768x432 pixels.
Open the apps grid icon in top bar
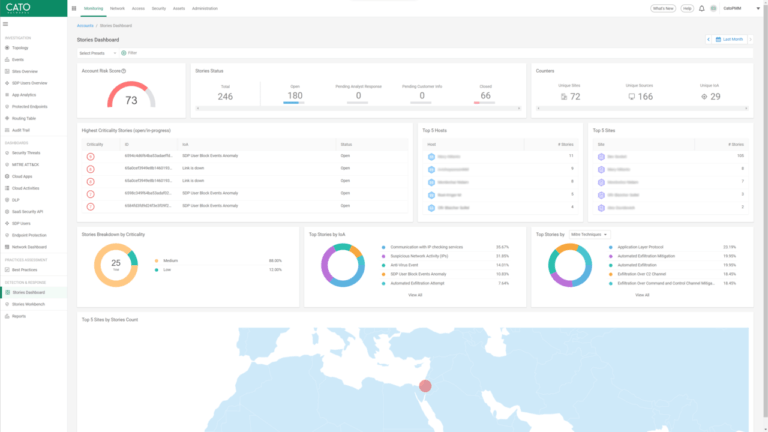[x=74, y=8]
